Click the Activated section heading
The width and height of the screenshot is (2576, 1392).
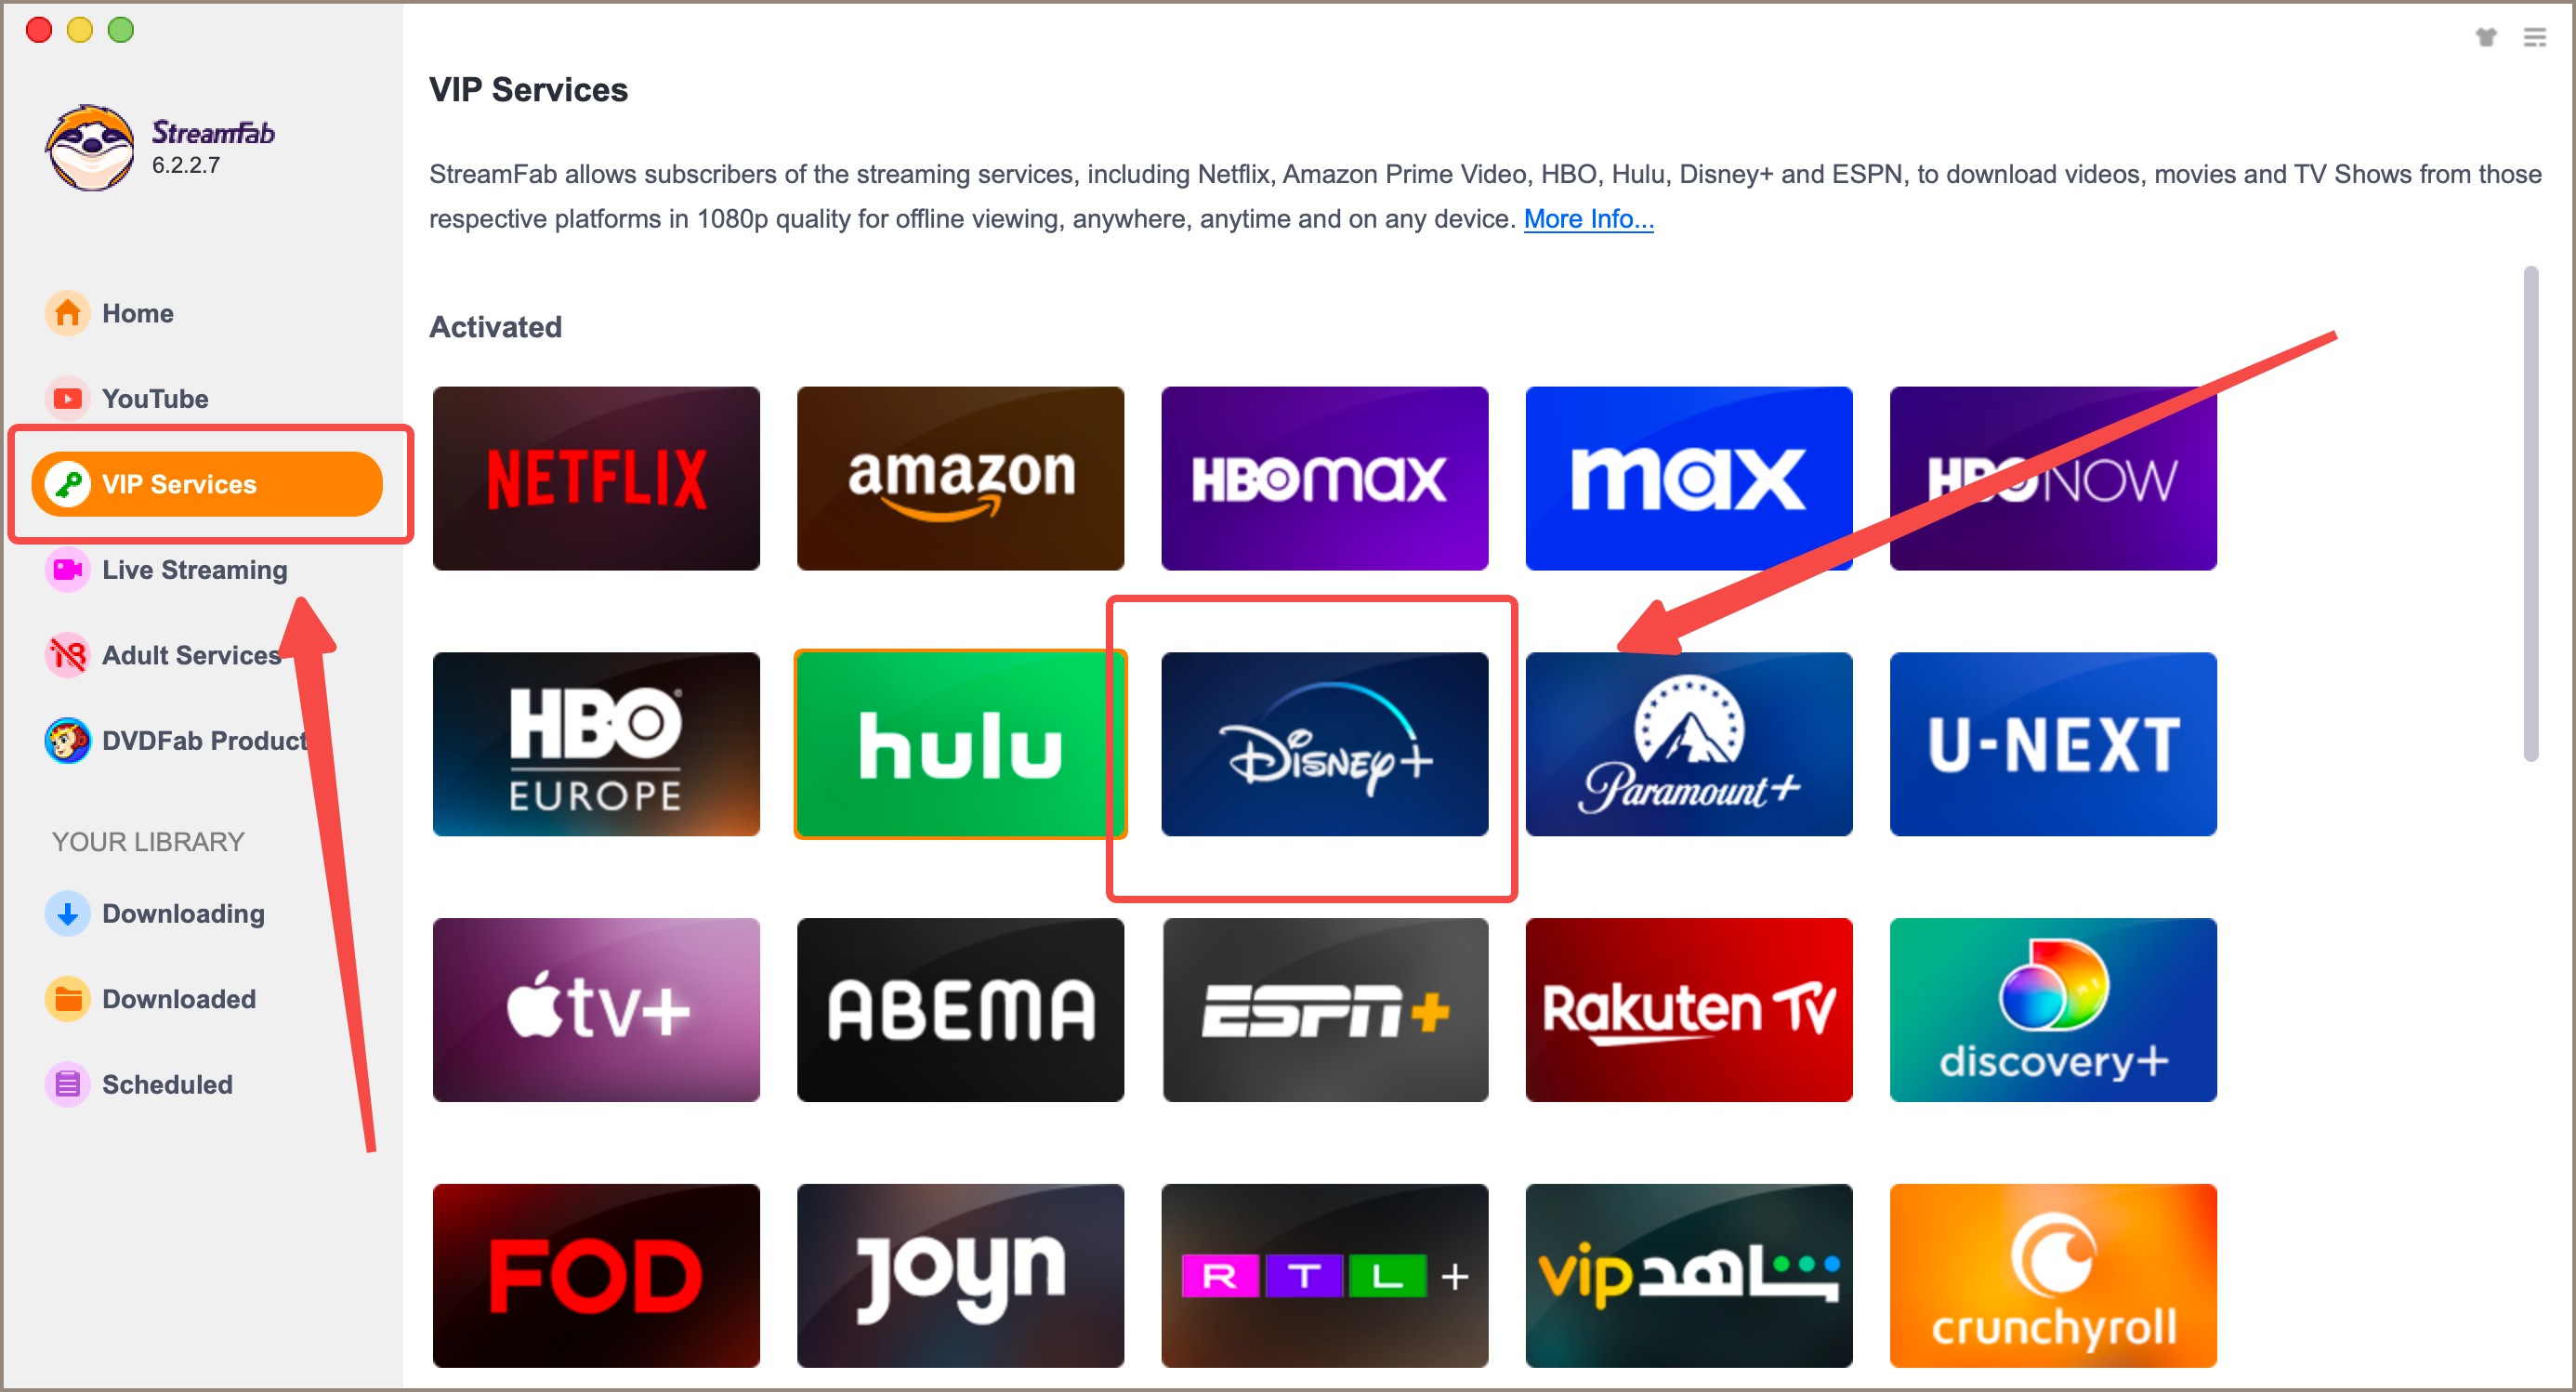[x=495, y=327]
